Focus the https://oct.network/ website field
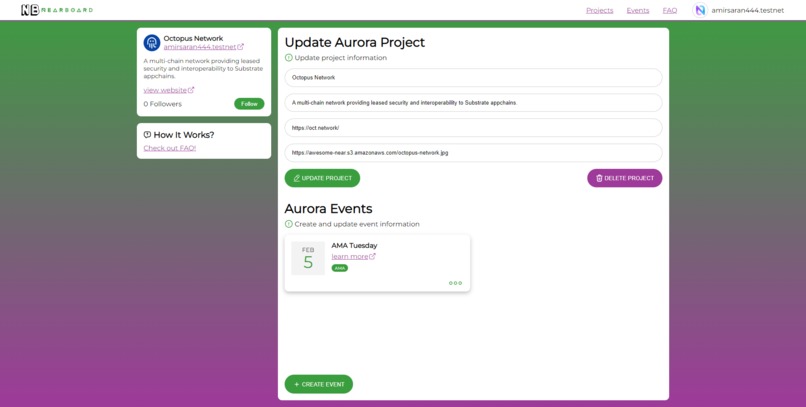 pos(473,128)
